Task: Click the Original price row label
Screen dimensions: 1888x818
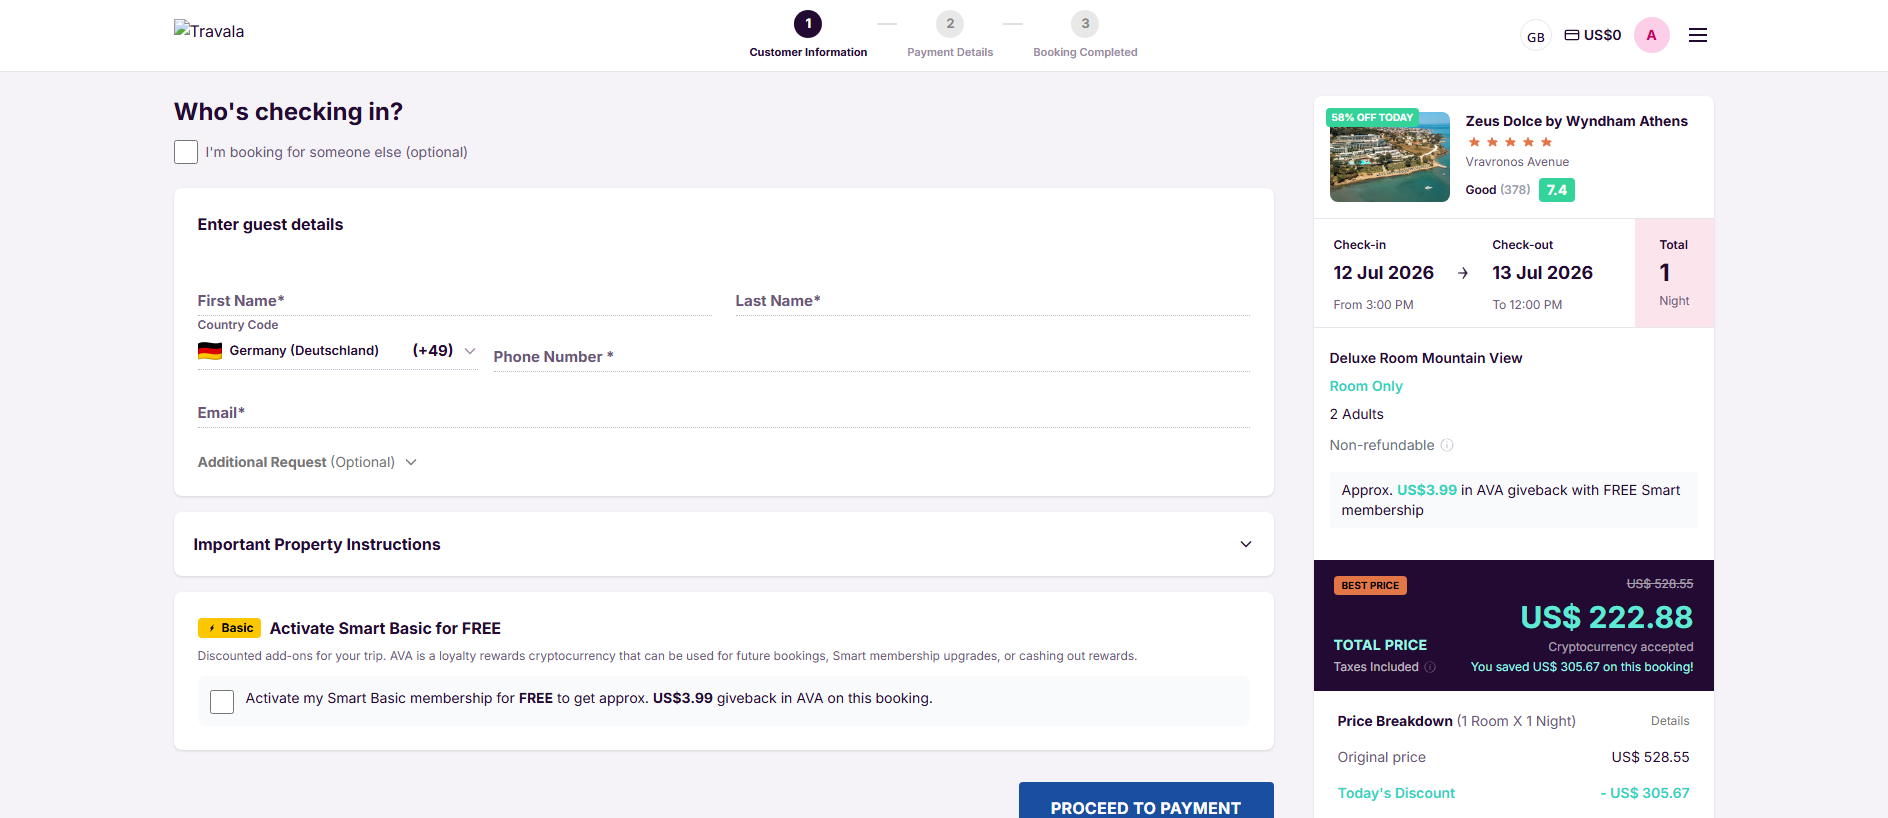Action: (1382, 757)
